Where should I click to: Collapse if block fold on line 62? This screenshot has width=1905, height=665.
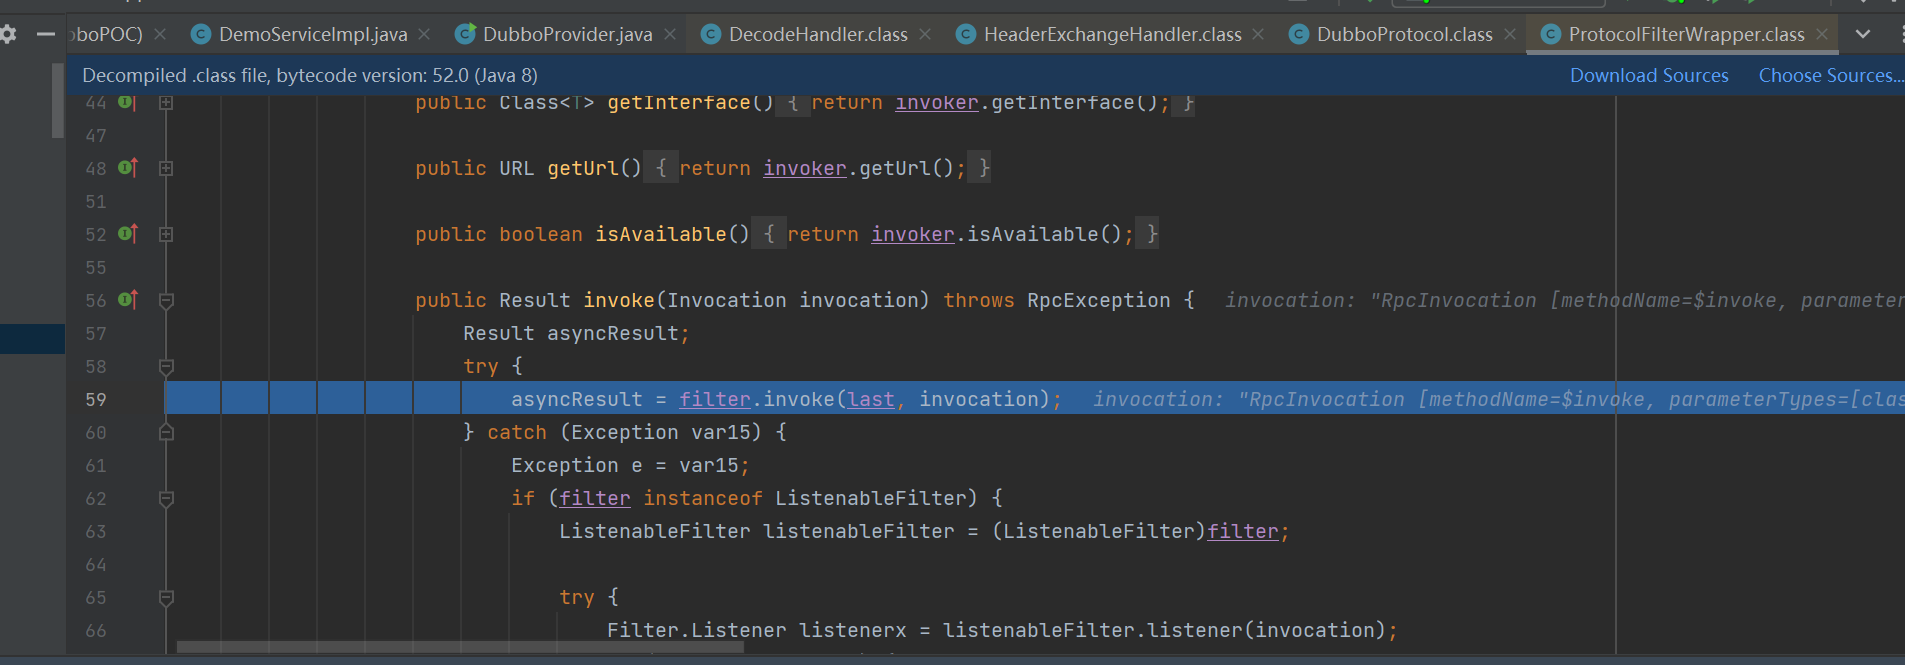coord(166,498)
